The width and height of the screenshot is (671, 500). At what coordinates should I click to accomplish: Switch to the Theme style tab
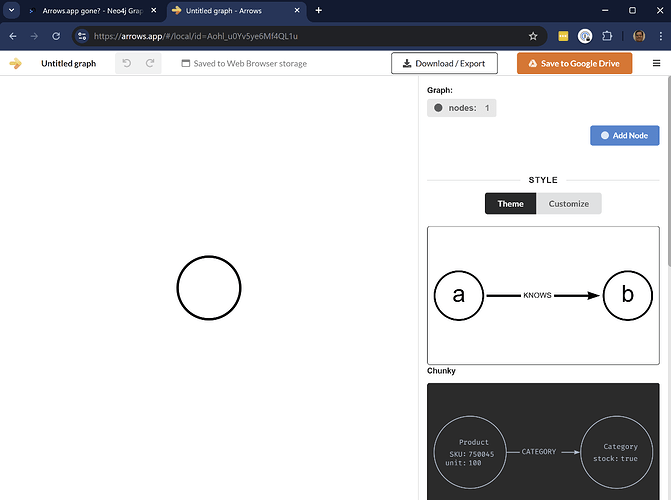pyautogui.click(x=510, y=204)
